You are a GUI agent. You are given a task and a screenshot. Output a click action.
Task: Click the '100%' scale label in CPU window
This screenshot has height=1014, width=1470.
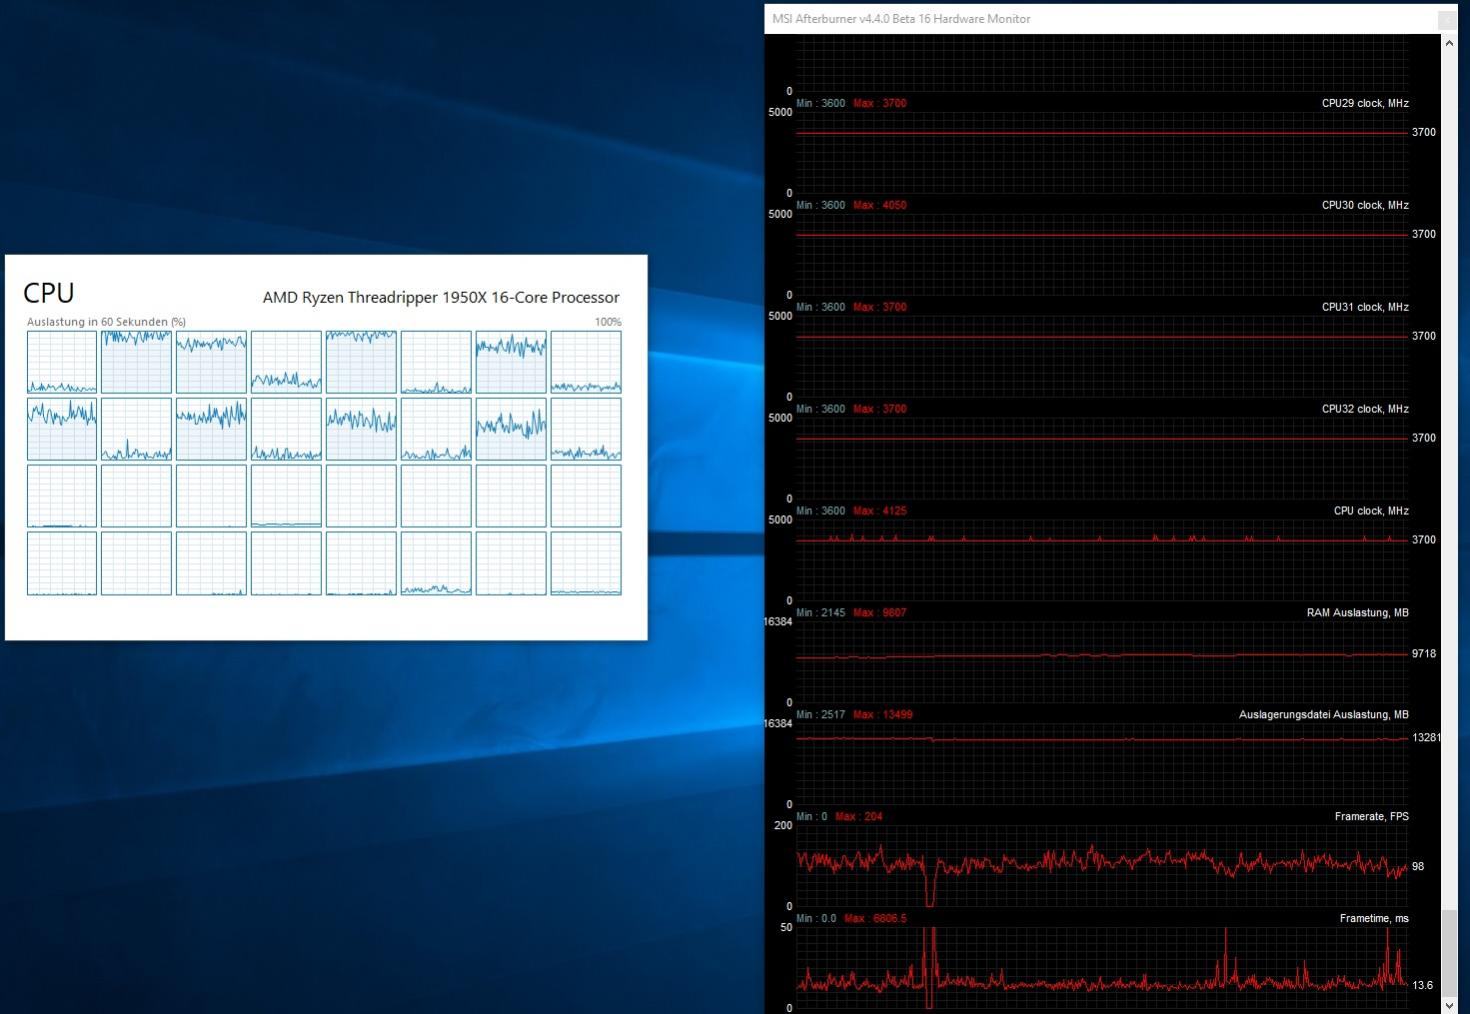[608, 322]
